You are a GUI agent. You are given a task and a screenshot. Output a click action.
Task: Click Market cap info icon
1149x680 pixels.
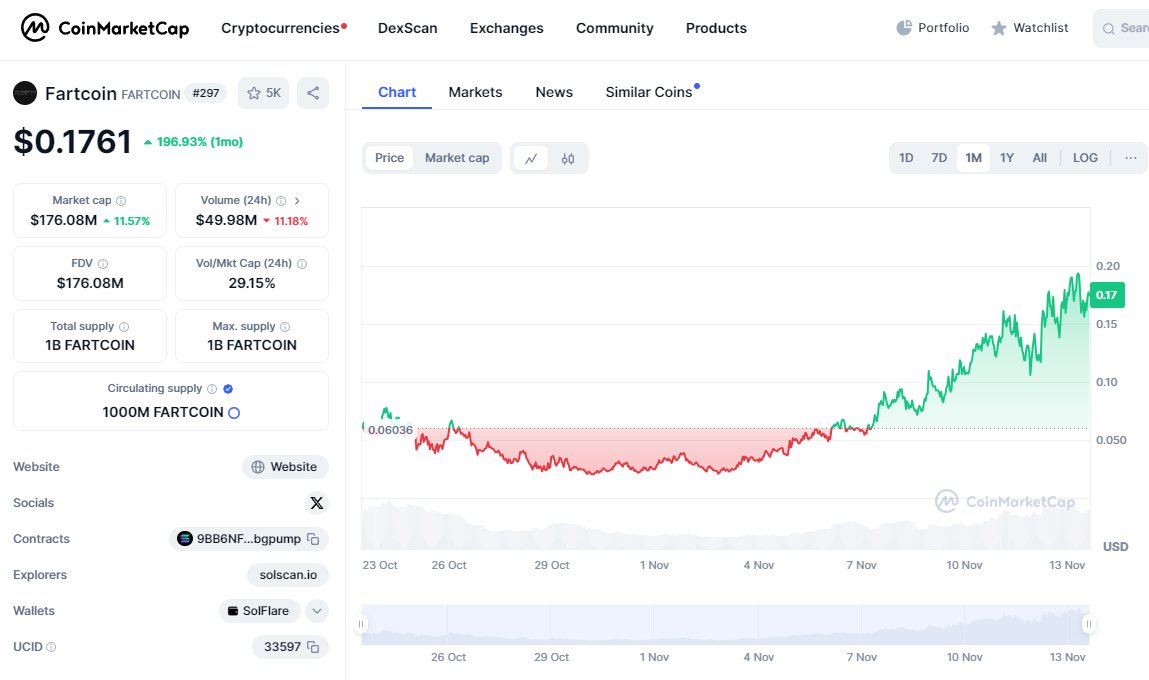121,201
